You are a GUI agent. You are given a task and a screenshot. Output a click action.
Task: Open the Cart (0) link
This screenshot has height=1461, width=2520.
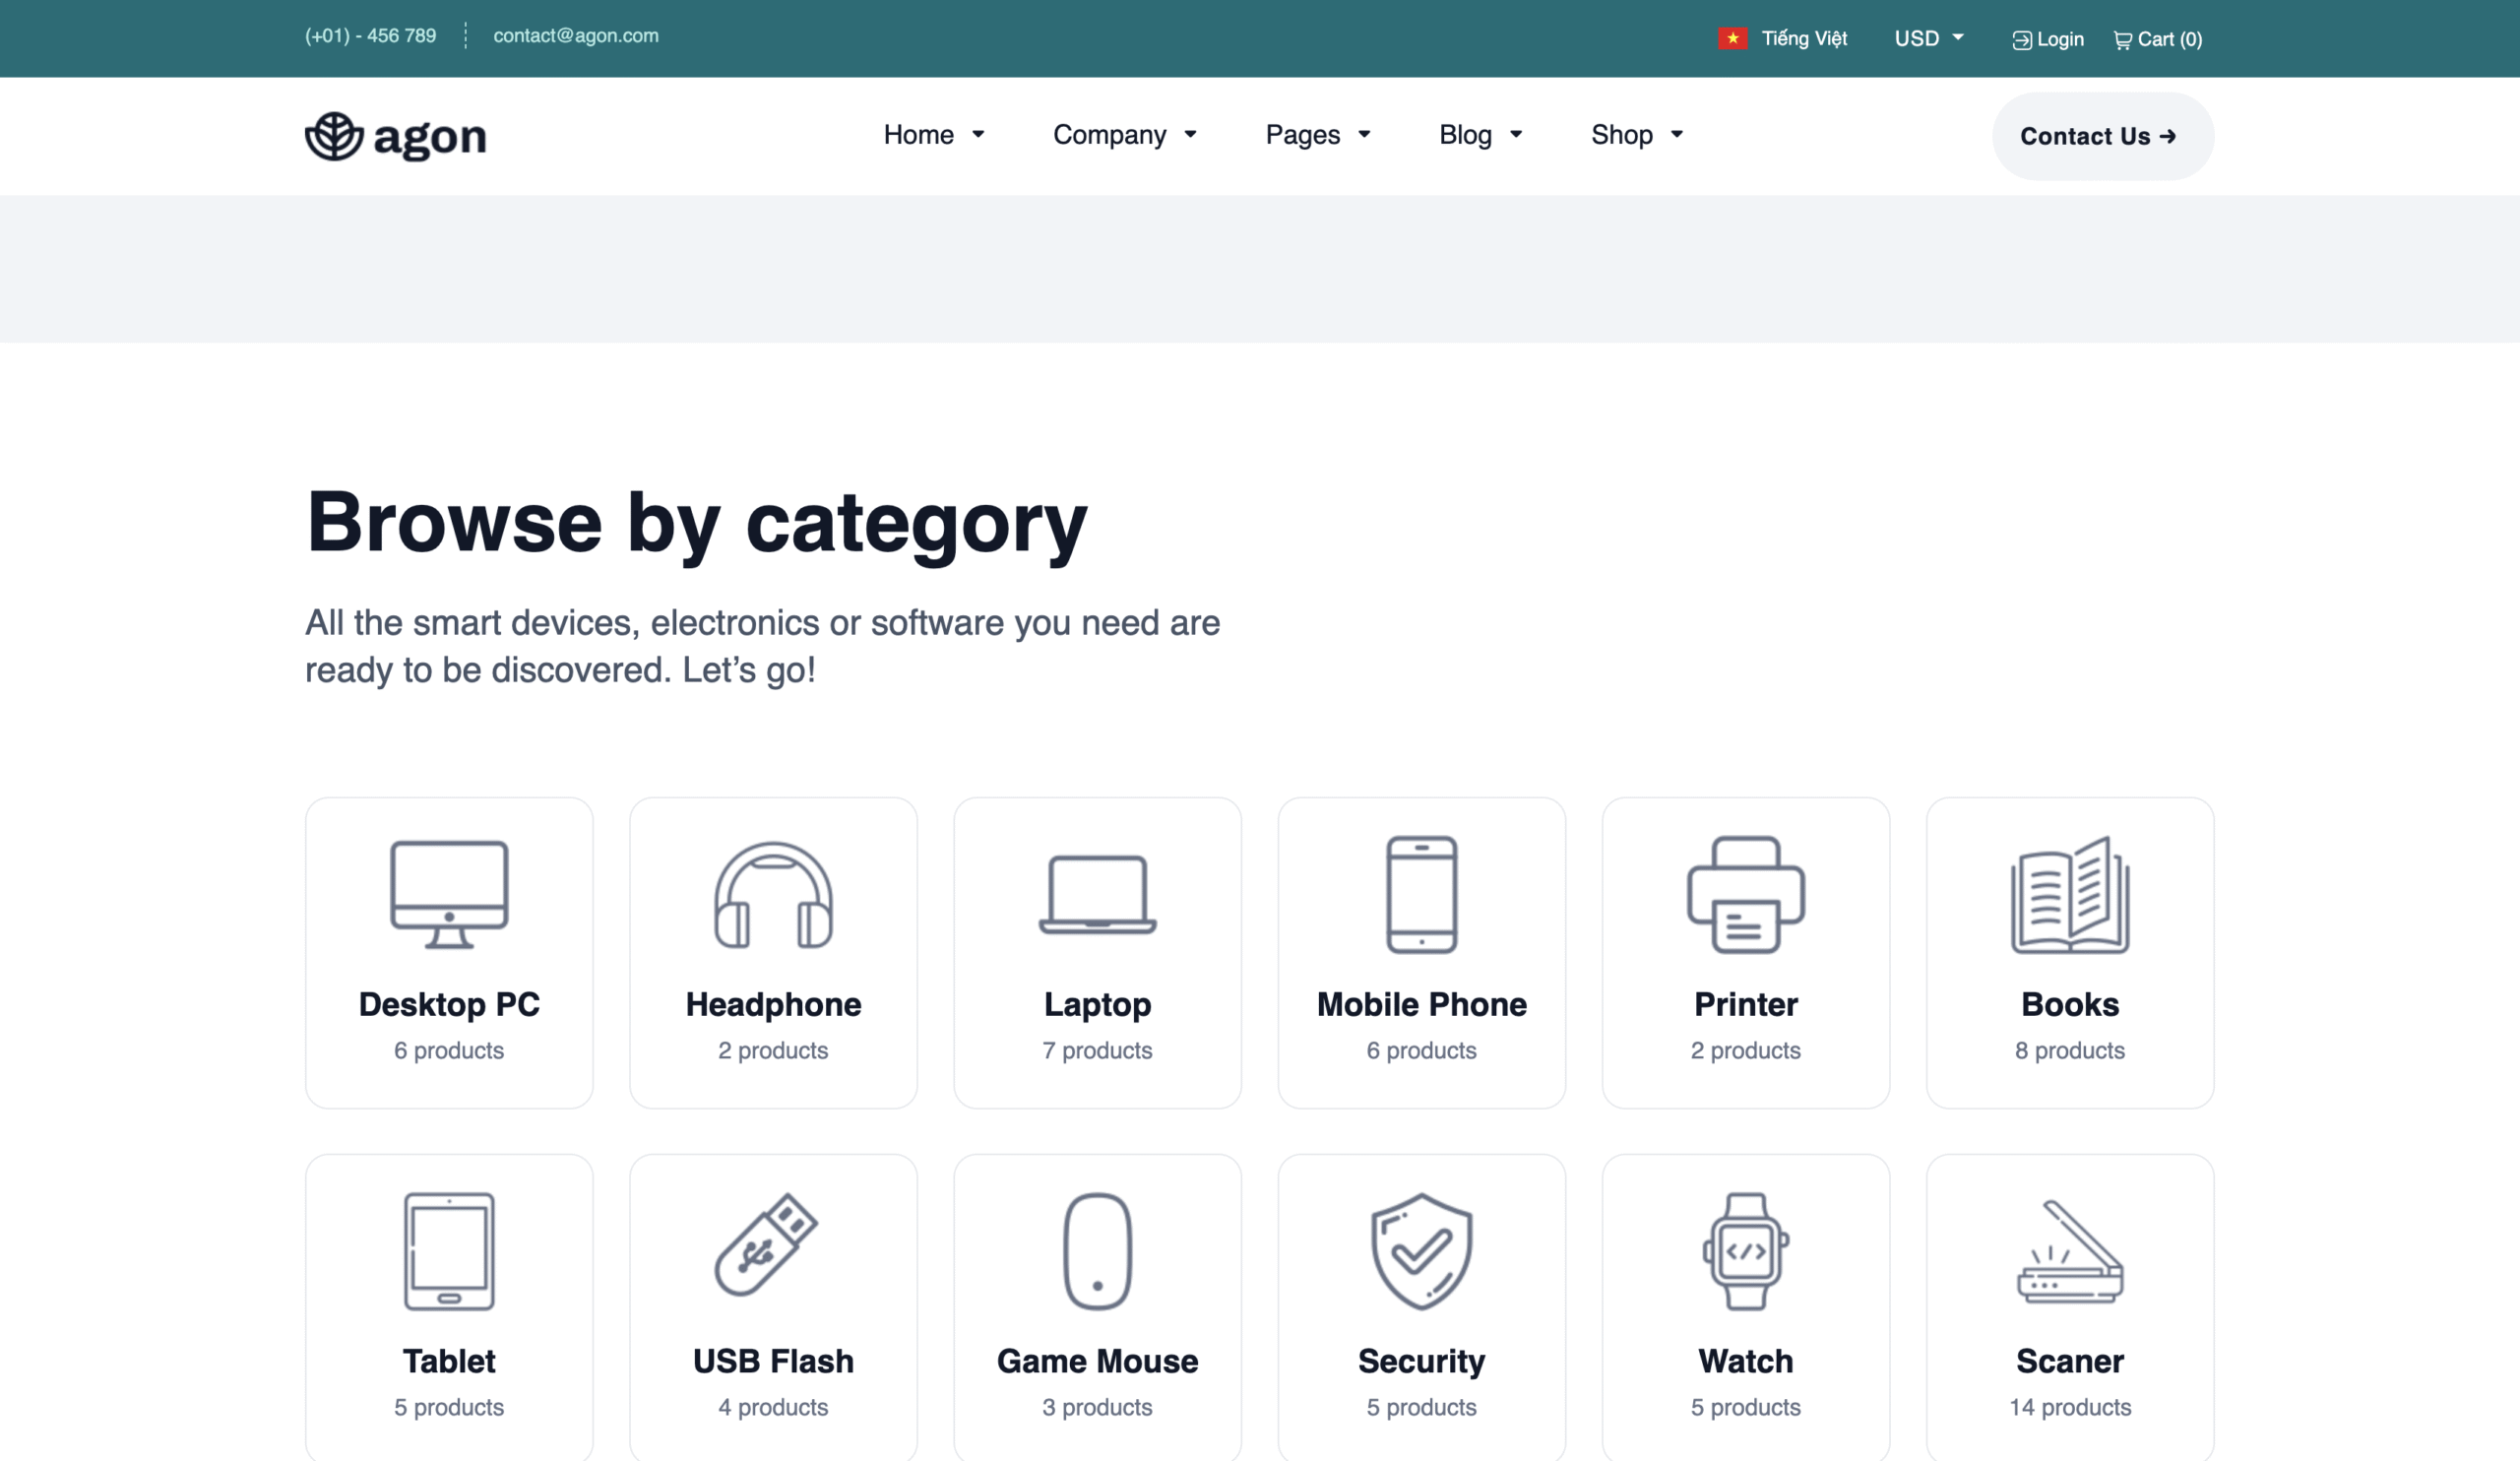click(x=2157, y=39)
